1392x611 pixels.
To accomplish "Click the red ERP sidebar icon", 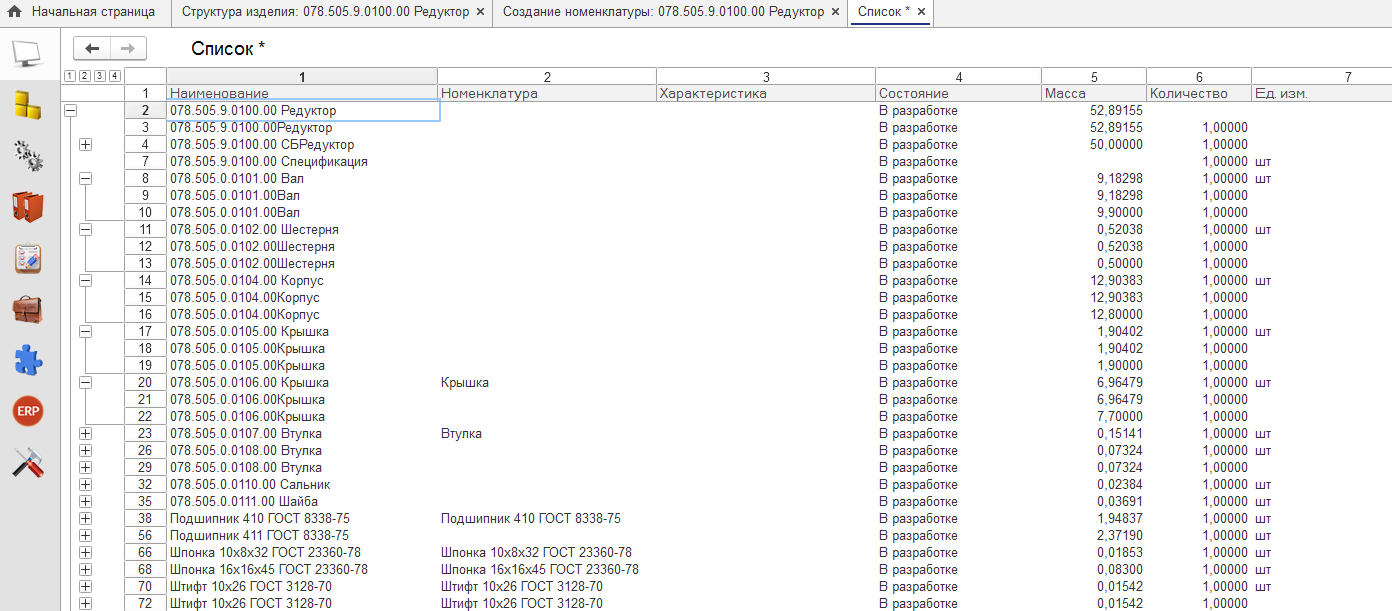I will (28, 411).
